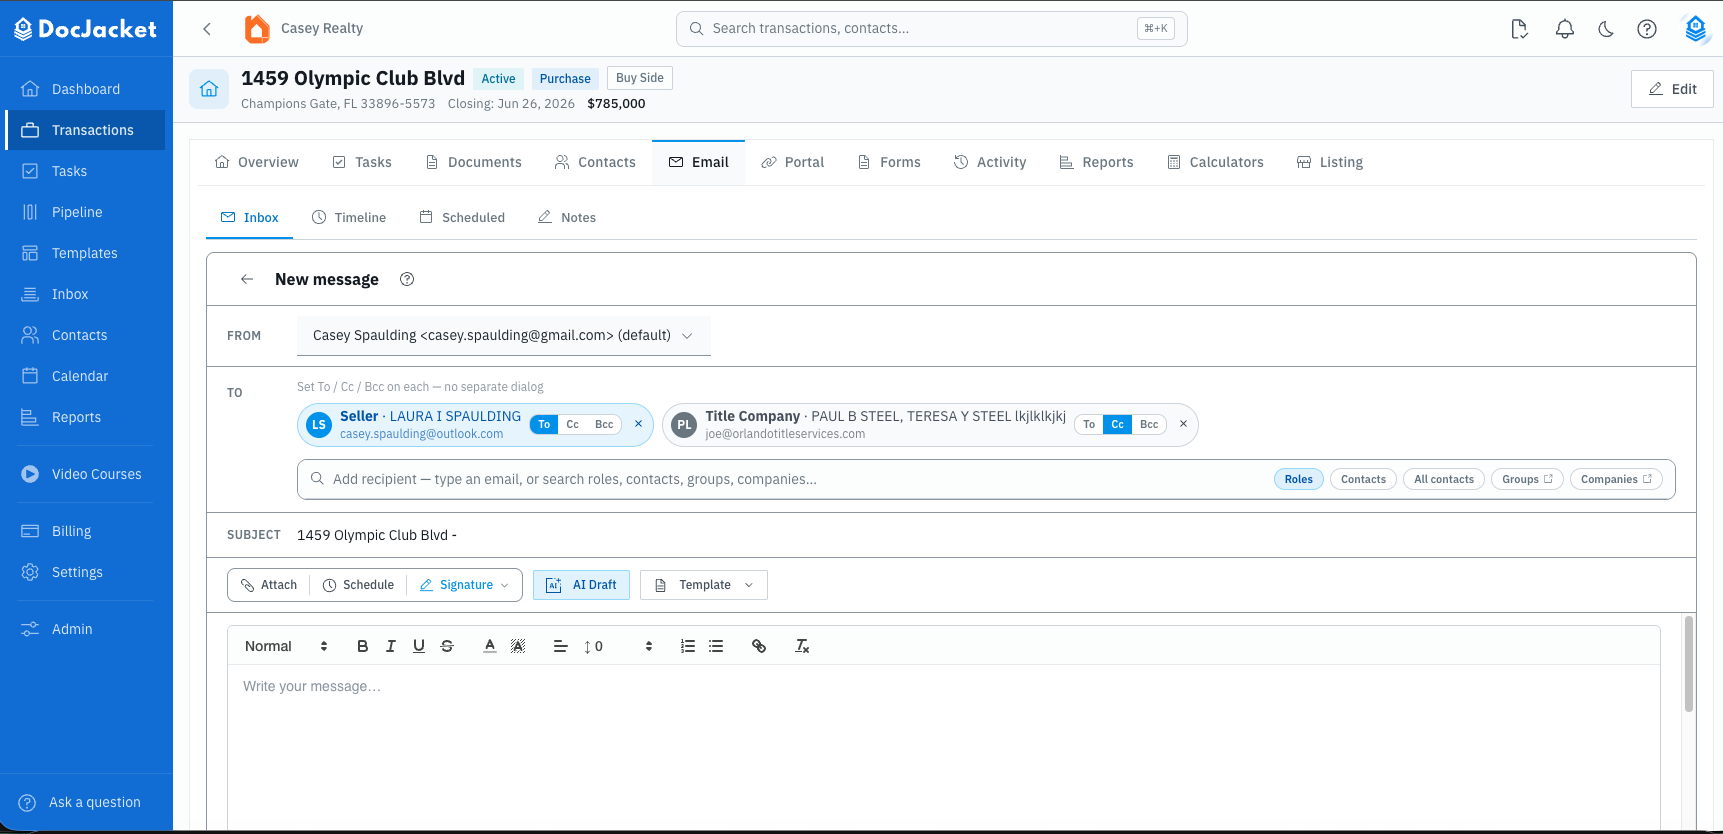Apply strikethrough formatting

pyautogui.click(x=447, y=646)
